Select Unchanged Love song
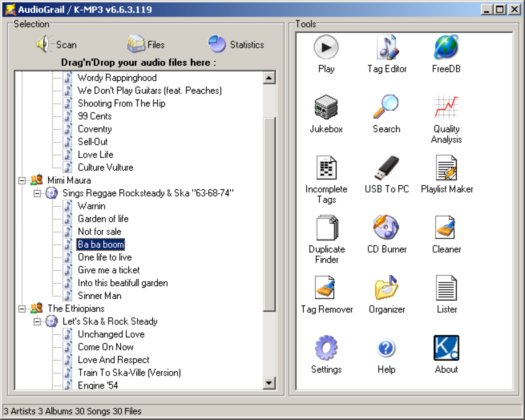The image size is (525, 420). (111, 334)
